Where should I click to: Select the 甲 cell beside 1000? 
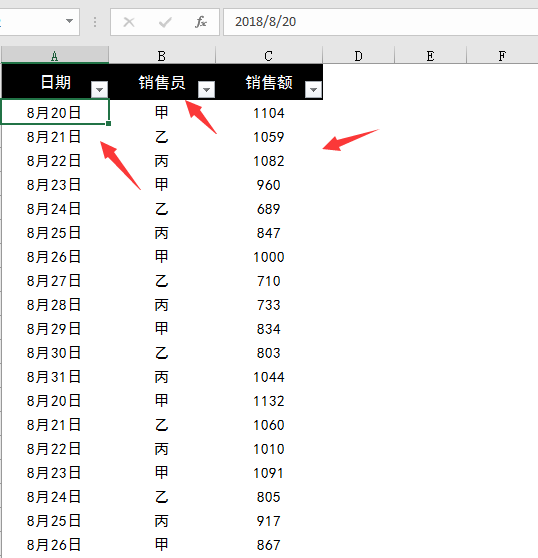coord(162,257)
